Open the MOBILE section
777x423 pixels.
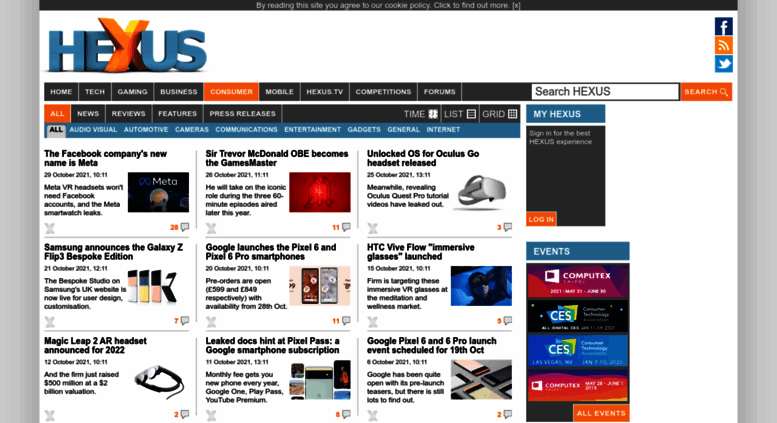tap(279, 92)
